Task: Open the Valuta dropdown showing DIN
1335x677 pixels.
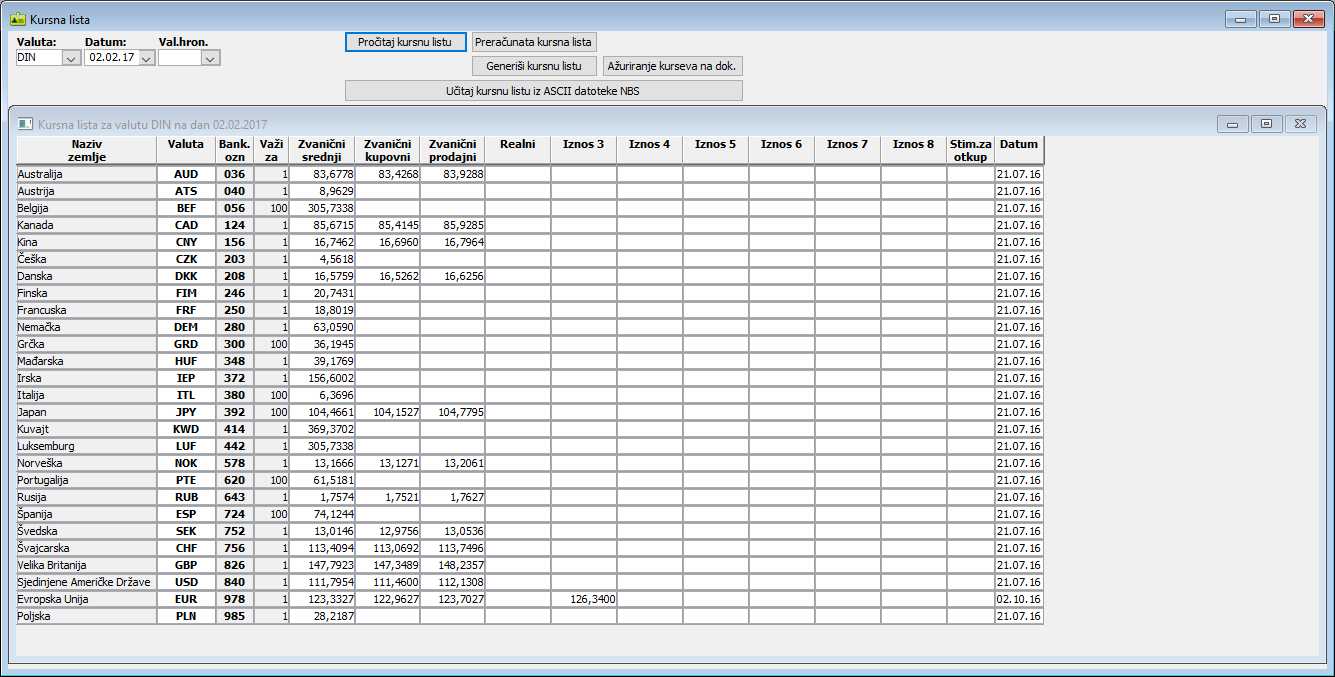Action: point(71,59)
